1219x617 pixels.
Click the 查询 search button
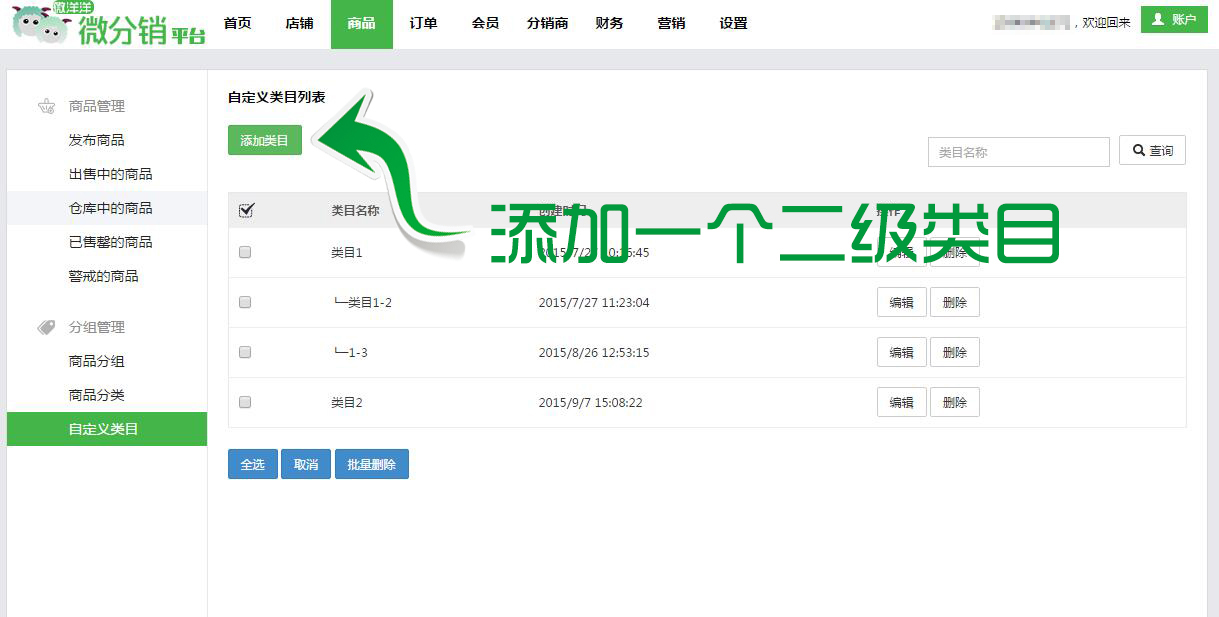point(1152,151)
